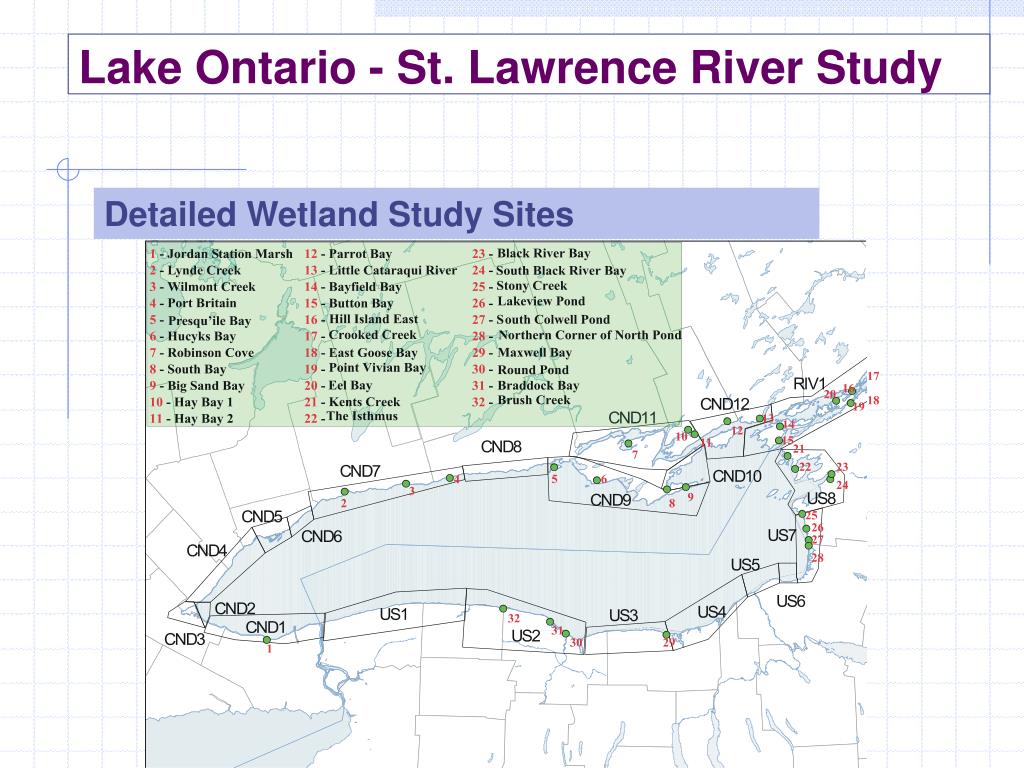
Task: Select the 'CND3' region label
Action: pos(185,639)
